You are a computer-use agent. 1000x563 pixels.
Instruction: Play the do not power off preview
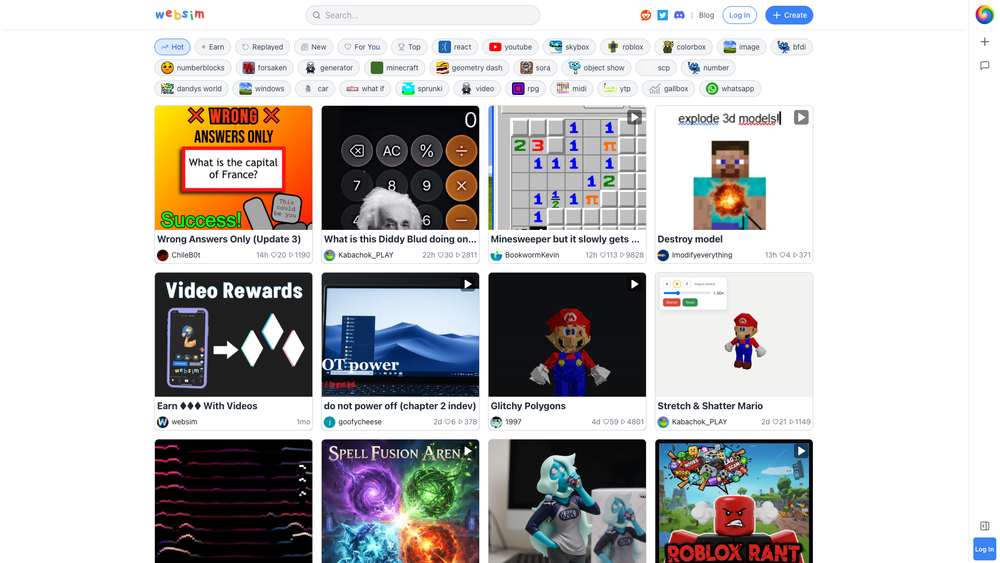click(467, 284)
